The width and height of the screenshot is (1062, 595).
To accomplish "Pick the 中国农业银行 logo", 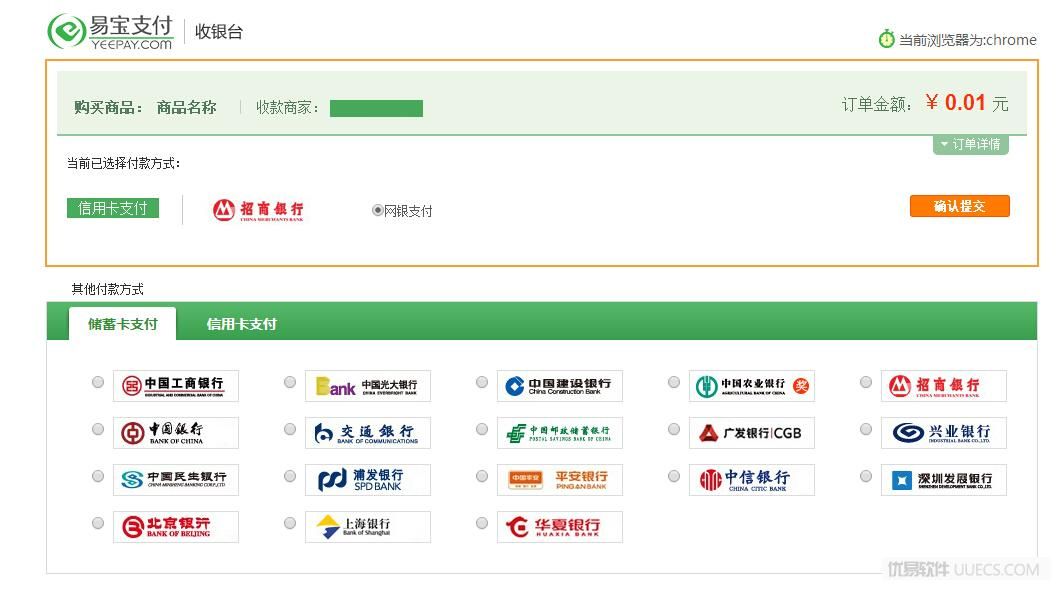I will [752, 386].
